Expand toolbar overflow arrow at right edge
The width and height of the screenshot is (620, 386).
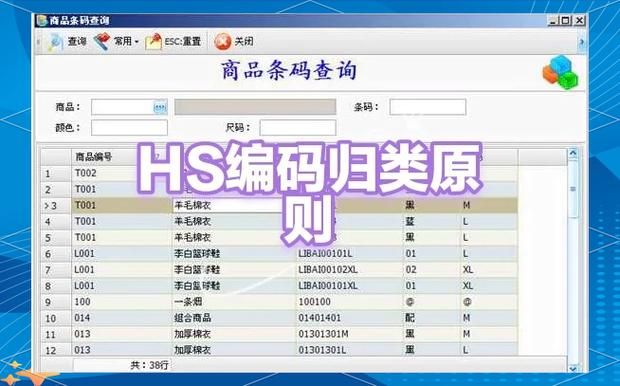pyautogui.click(x=582, y=42)
